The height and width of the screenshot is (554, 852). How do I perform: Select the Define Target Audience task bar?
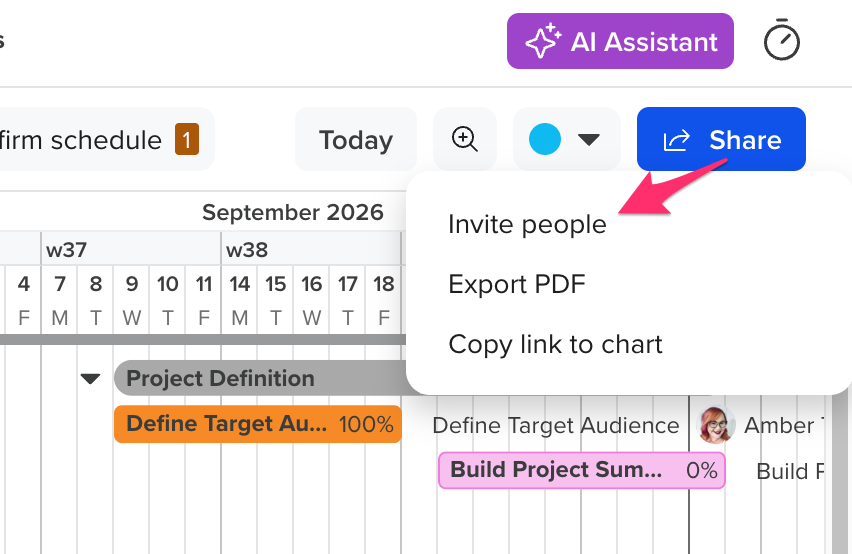coord(258,424)
